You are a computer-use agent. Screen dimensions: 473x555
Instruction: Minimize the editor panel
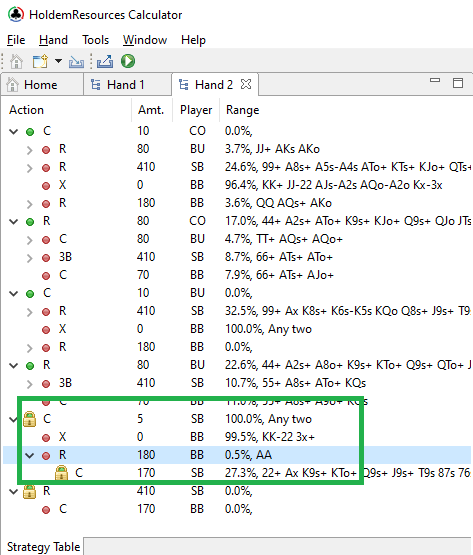pos(435,81)
